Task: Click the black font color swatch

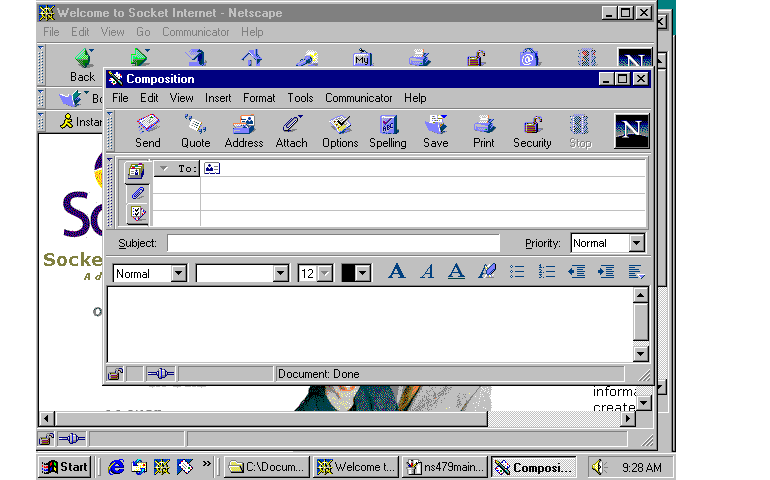Action: tap(348, 273)
